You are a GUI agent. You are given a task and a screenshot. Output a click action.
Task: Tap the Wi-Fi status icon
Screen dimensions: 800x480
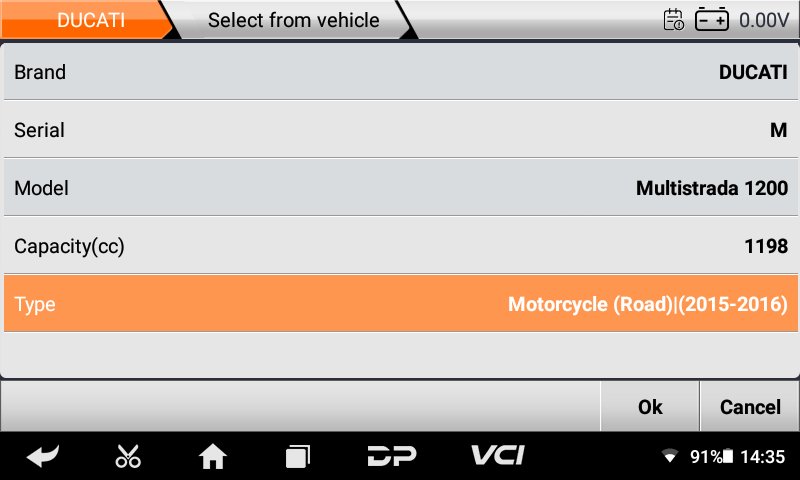669,457
